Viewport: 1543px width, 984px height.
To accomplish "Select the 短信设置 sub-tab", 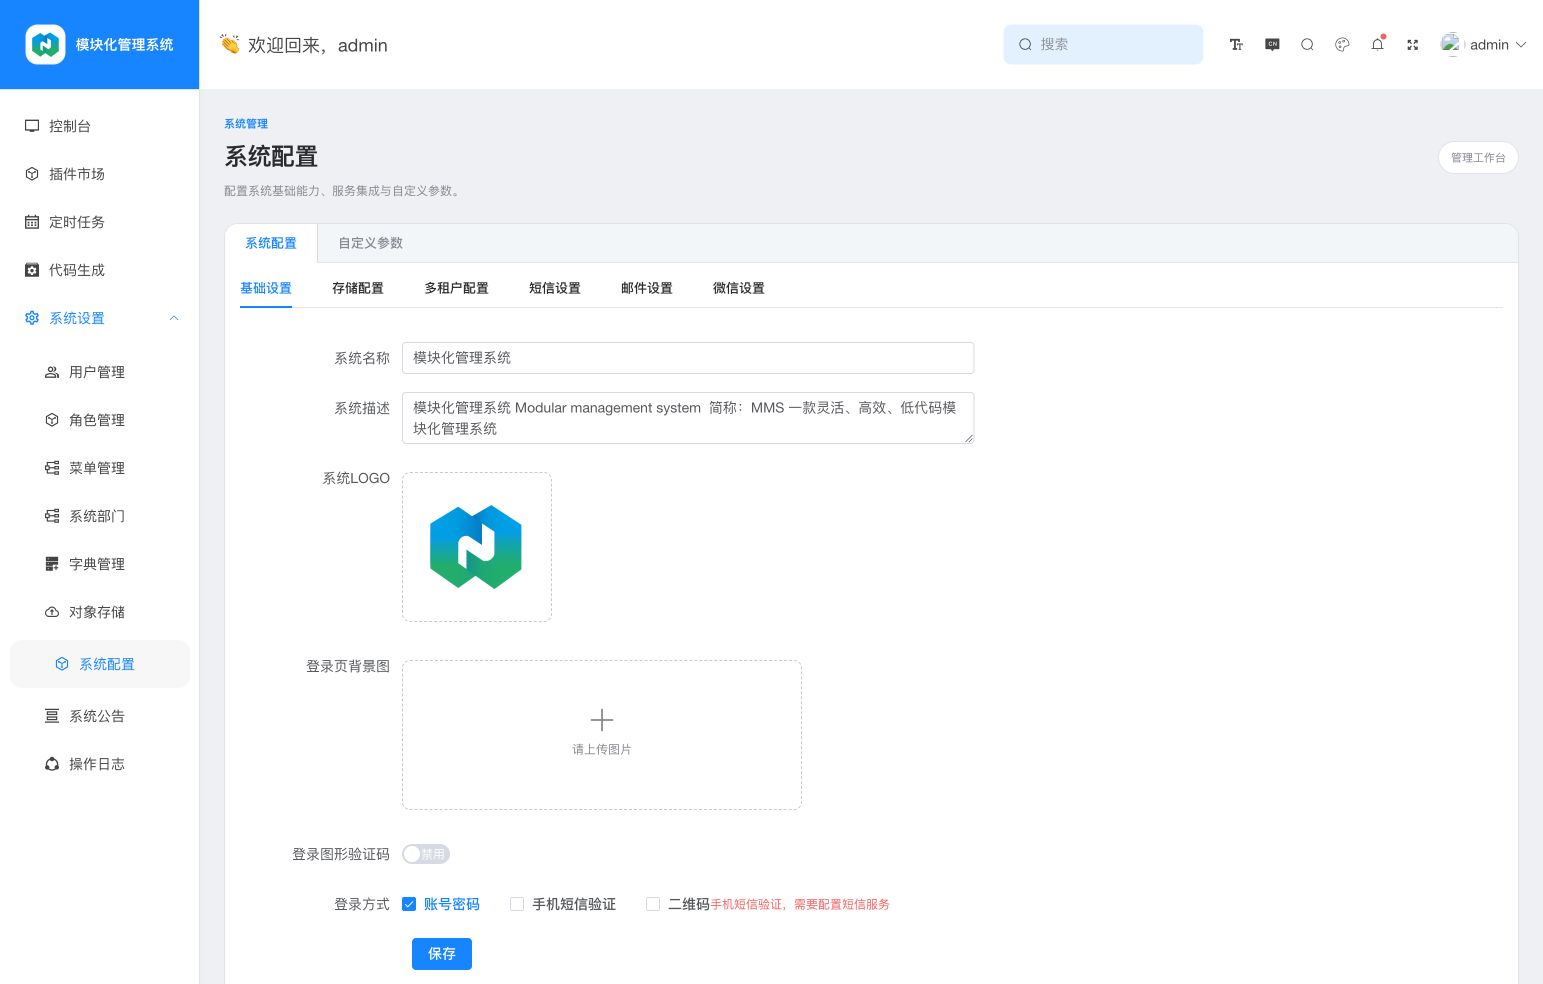I will coord(555,288).
